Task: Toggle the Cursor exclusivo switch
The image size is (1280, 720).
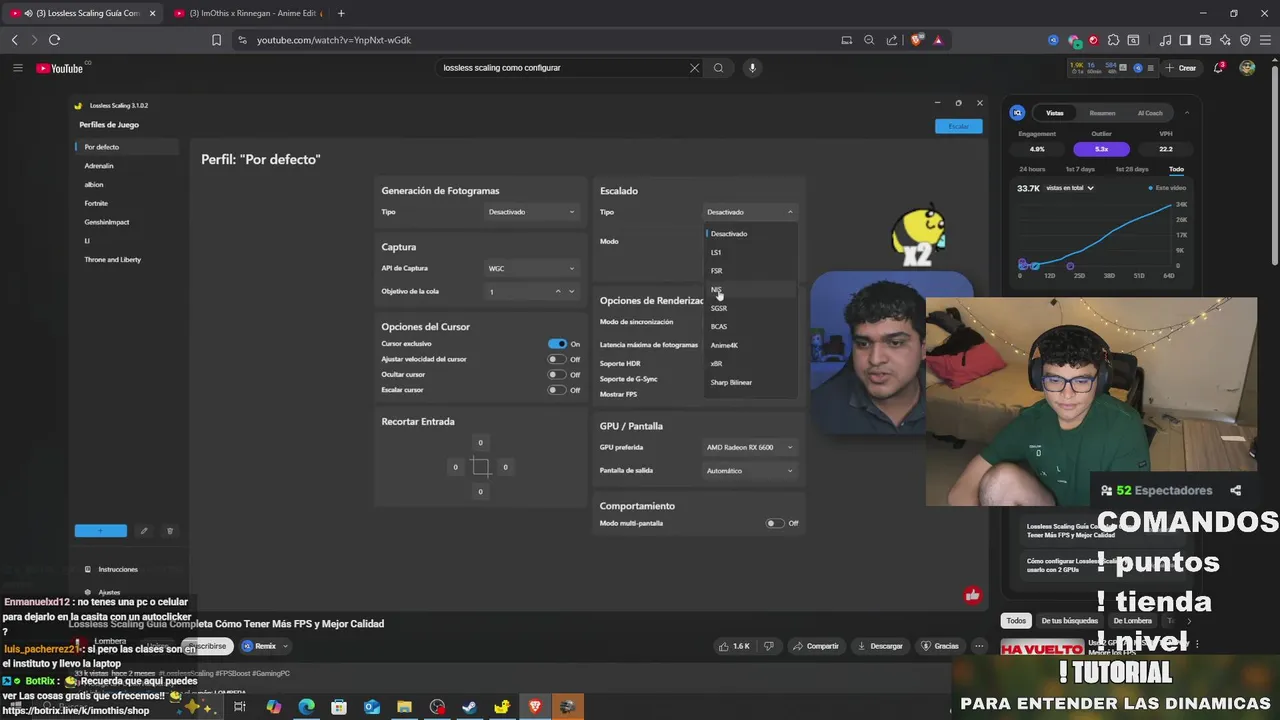Action: click(557, 344)
